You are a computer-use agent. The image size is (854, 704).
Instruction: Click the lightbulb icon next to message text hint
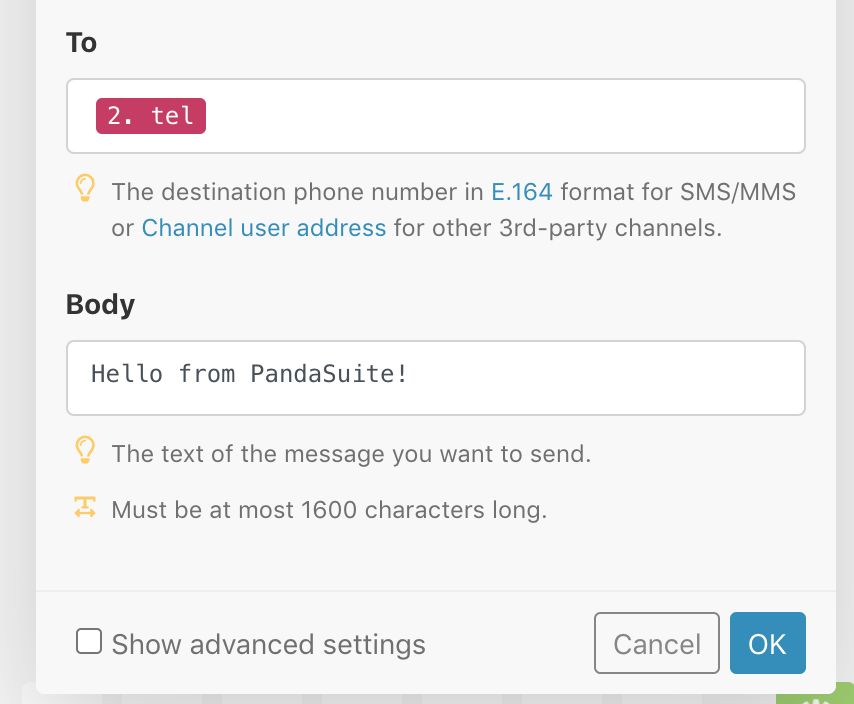point(85,451)
